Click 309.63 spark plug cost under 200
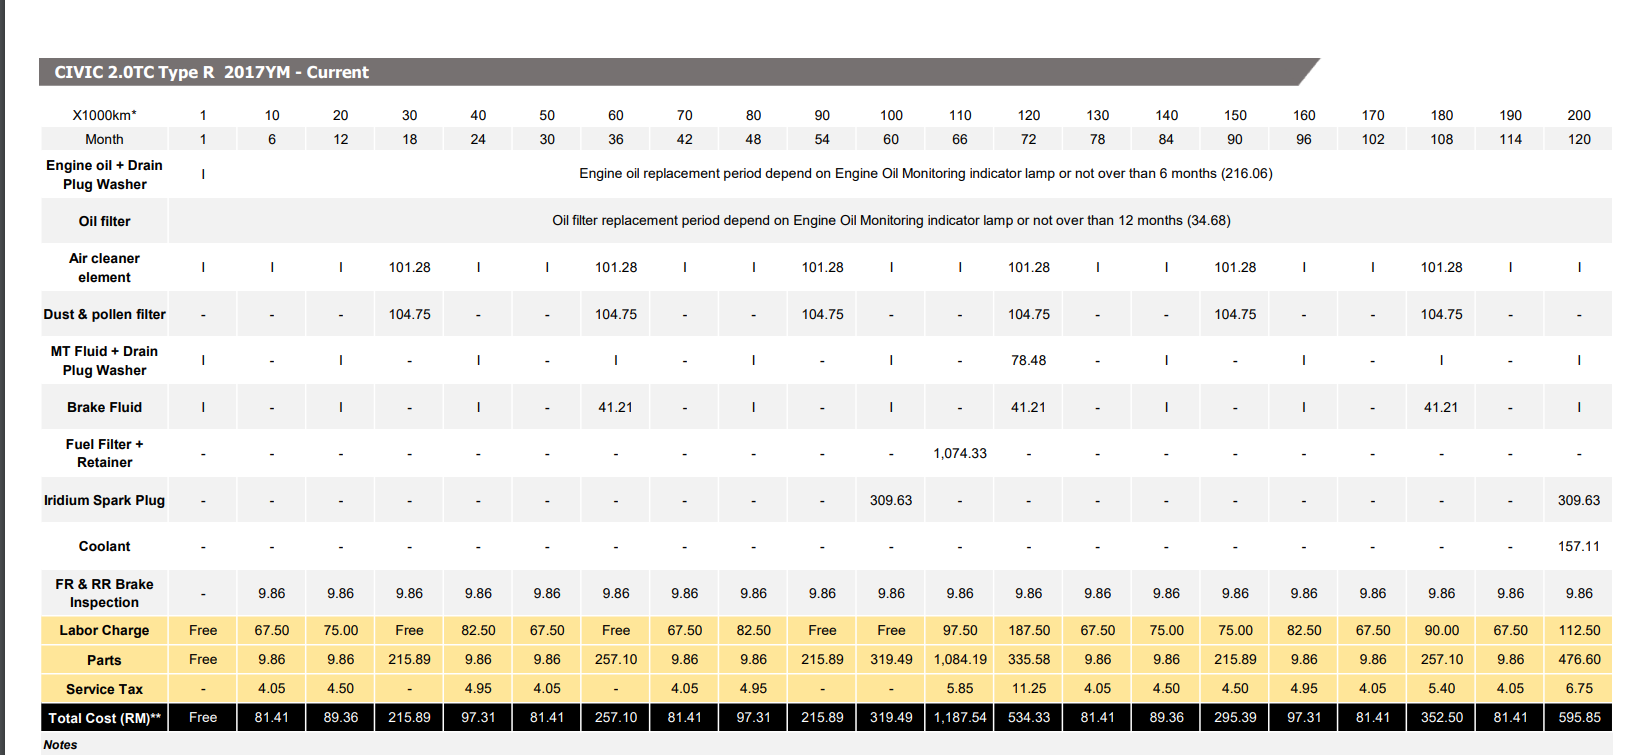 (x=1579, y=500)
